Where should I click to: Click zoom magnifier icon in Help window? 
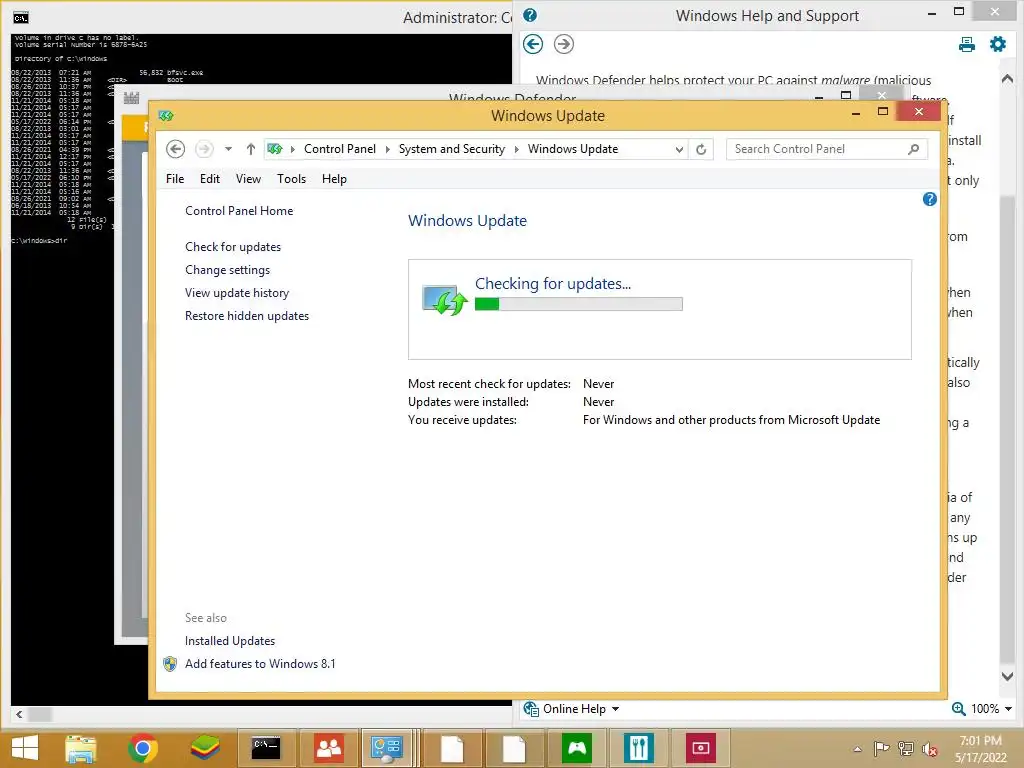959,709
